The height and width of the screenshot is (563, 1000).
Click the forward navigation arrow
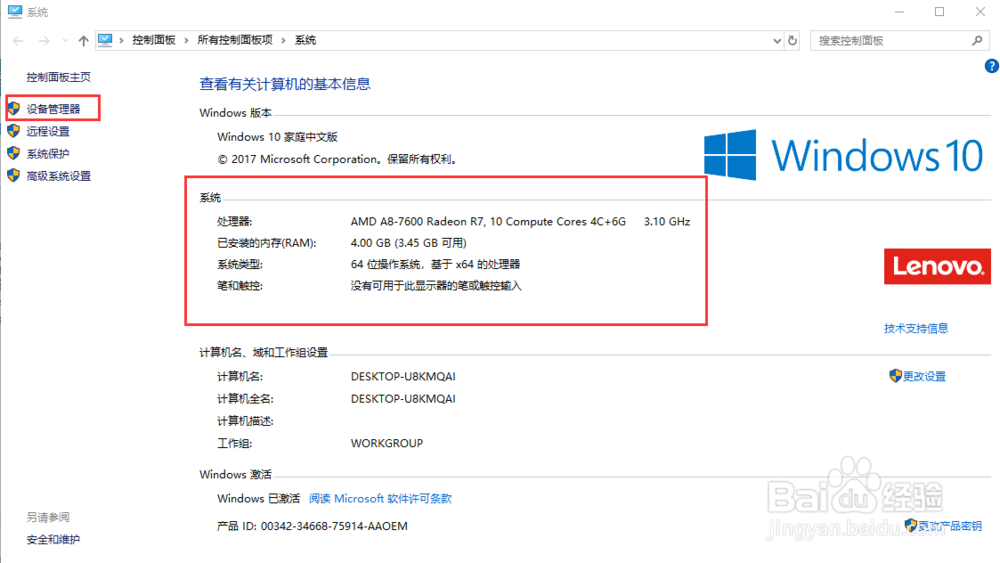tap(44, 41)
